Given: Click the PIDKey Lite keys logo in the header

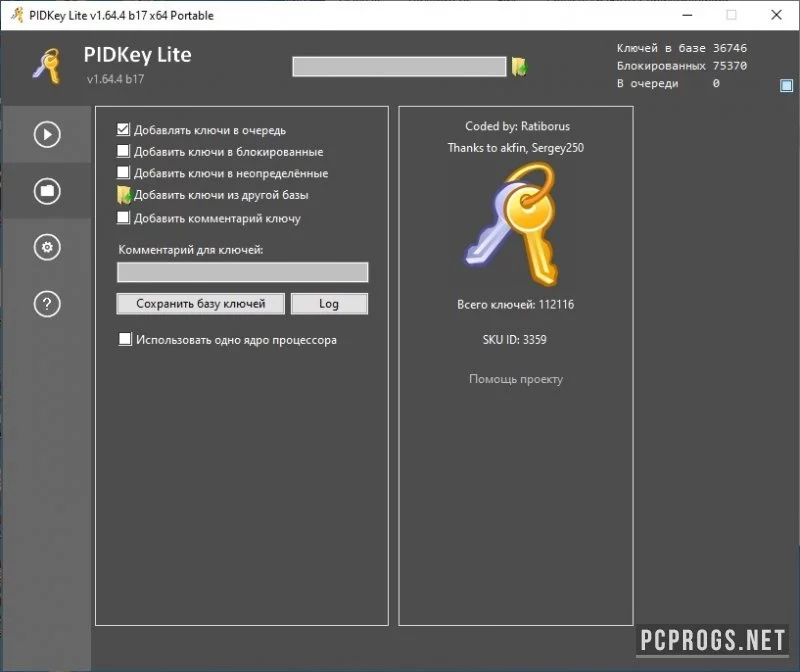Looking at the screenshot, I should click(x=47, y=66).
